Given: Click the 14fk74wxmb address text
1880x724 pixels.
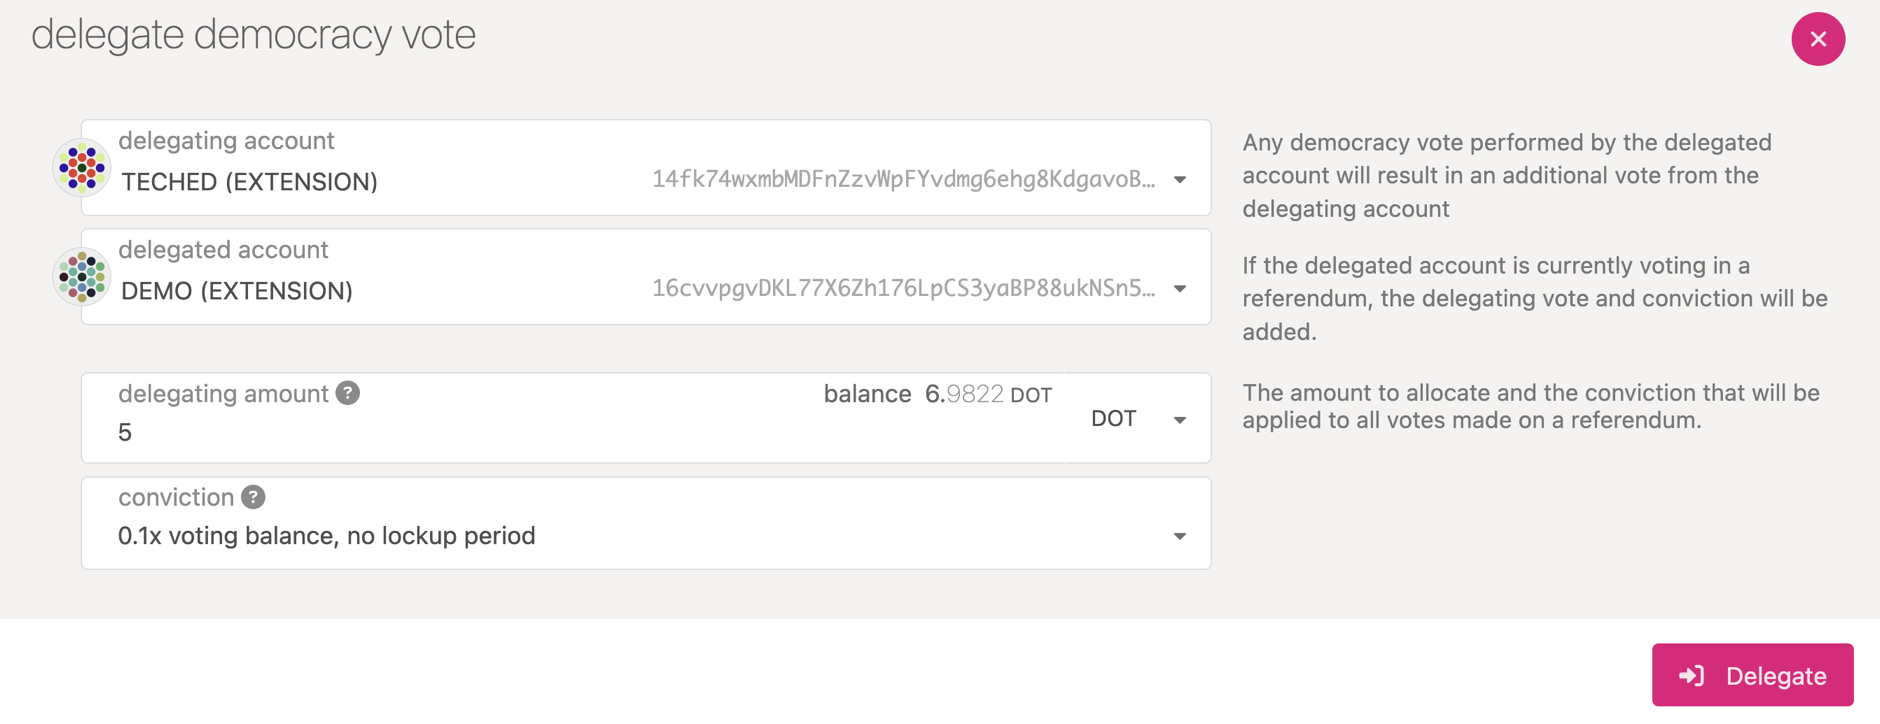Looking at the screenshot, I should pos(904,180).
